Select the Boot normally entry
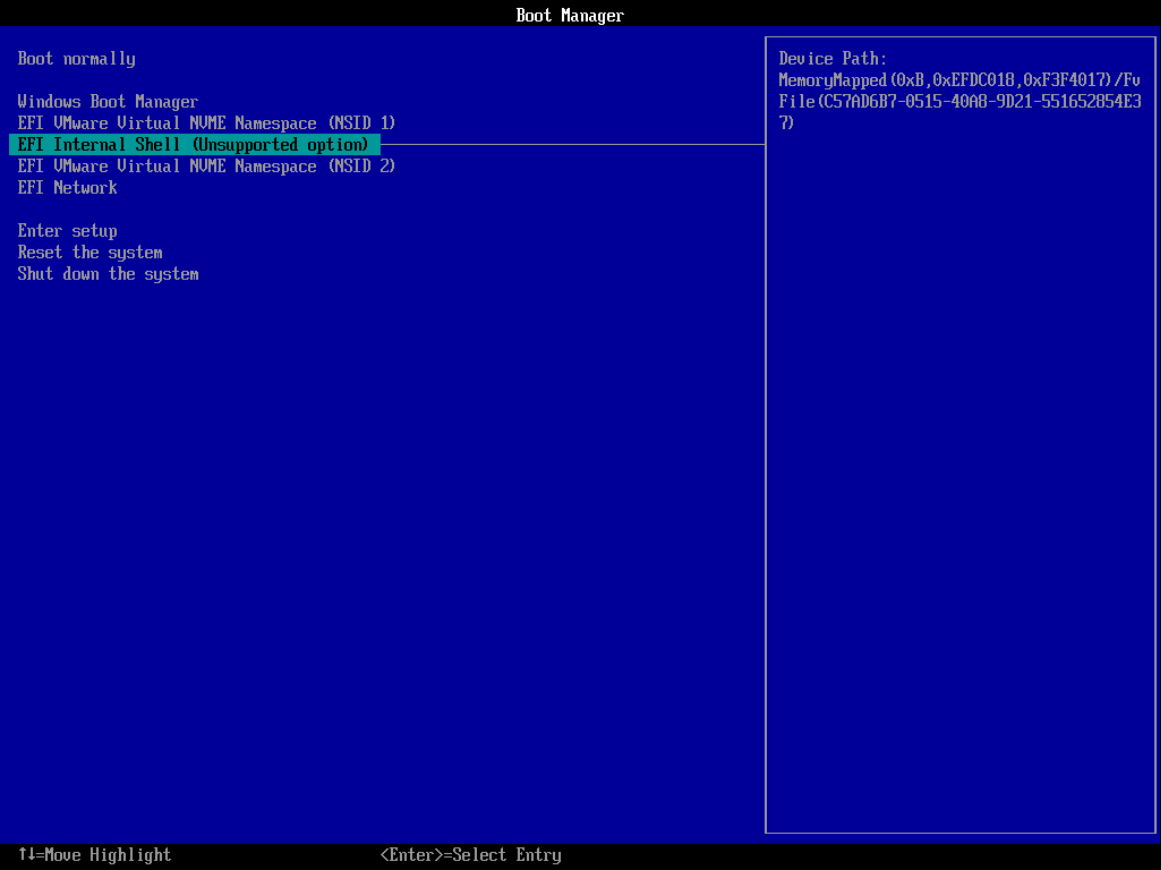Viewport: 1161px width, 870px height. pos(75,58)
